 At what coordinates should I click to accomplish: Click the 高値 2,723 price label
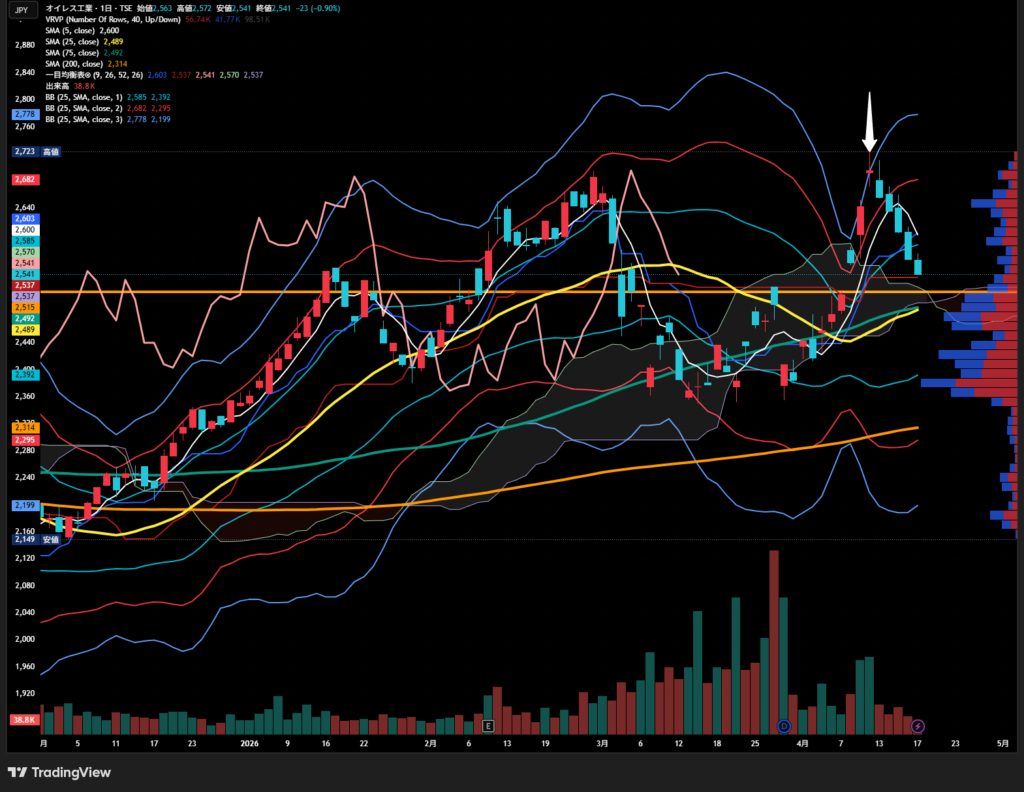[37, 152]
